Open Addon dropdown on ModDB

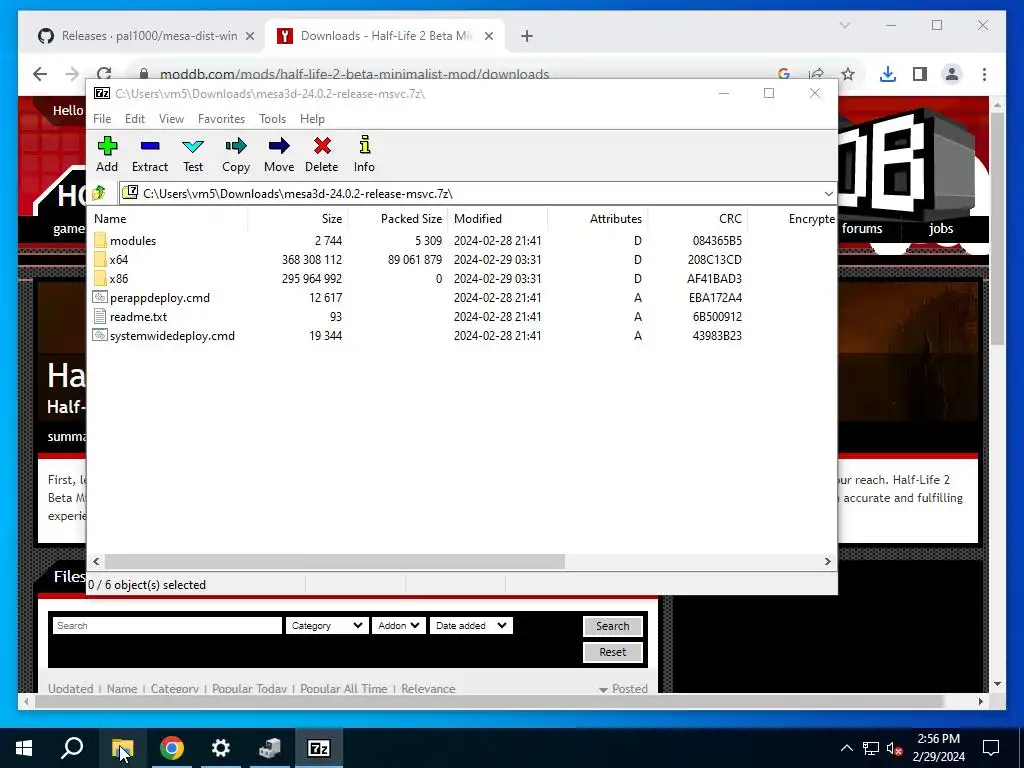[x=398, y=626]
